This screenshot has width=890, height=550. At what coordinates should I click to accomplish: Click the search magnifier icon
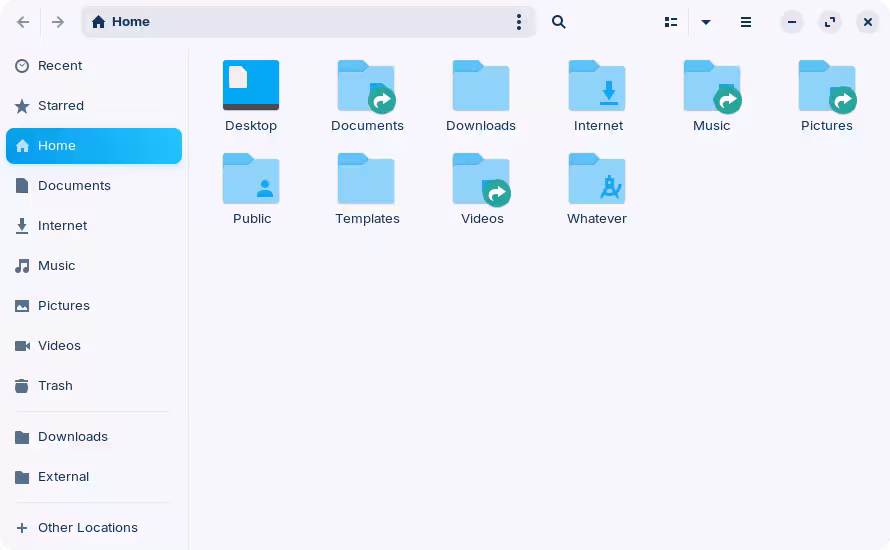(x=559, y=22)
